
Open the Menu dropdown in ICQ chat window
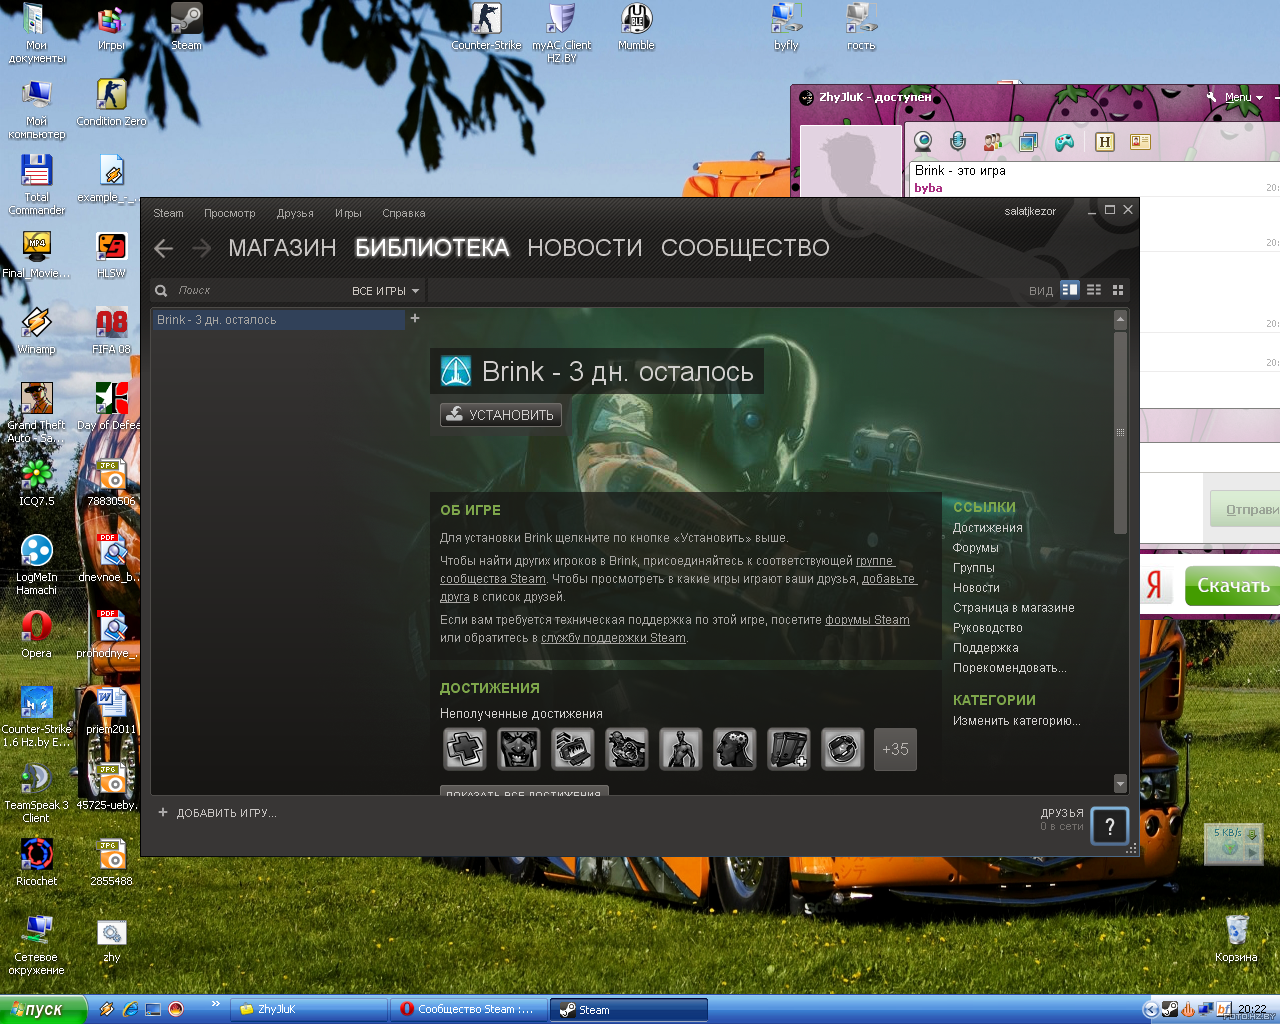tap(1243, 97)
